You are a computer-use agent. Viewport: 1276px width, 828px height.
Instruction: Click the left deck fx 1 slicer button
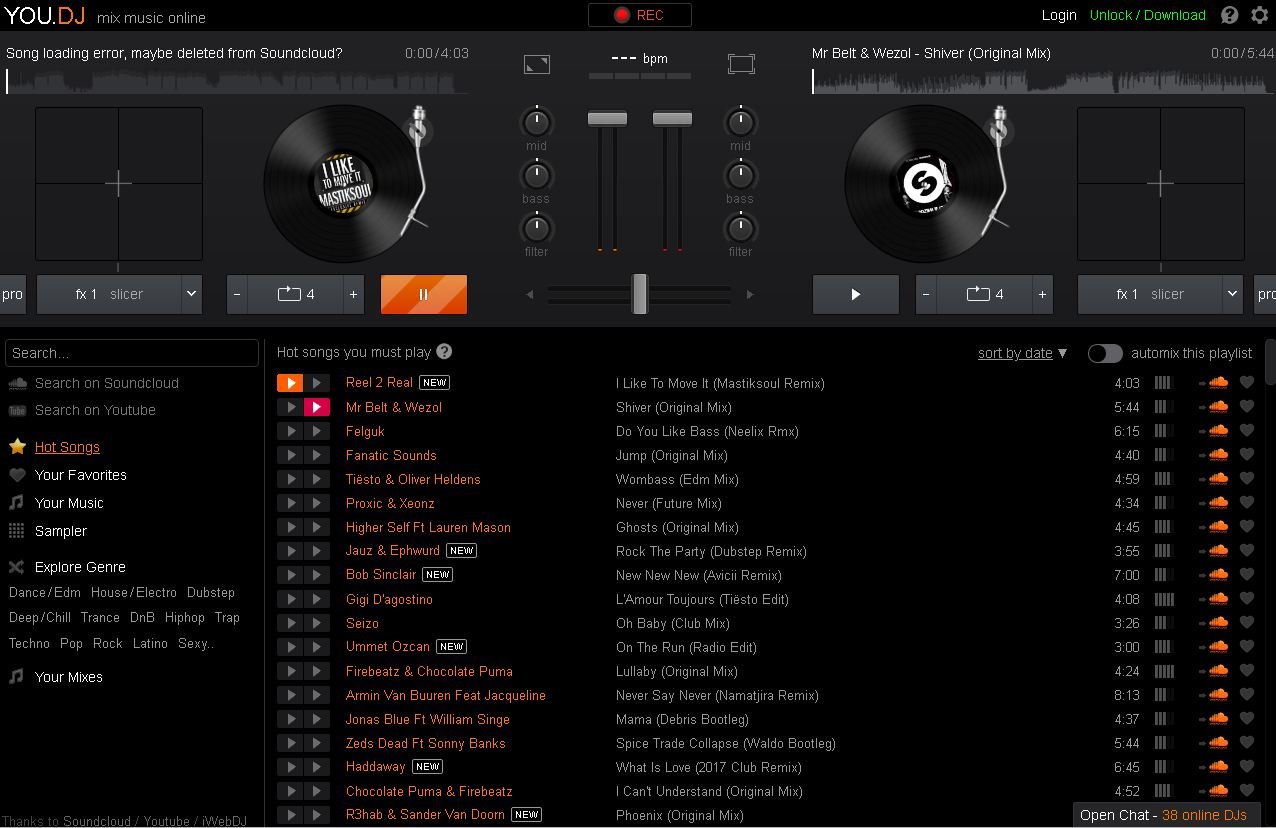click(109, 294)
